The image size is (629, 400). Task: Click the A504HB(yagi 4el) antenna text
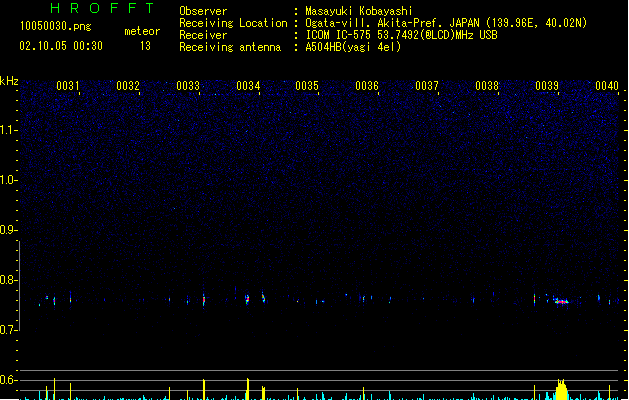353,47
